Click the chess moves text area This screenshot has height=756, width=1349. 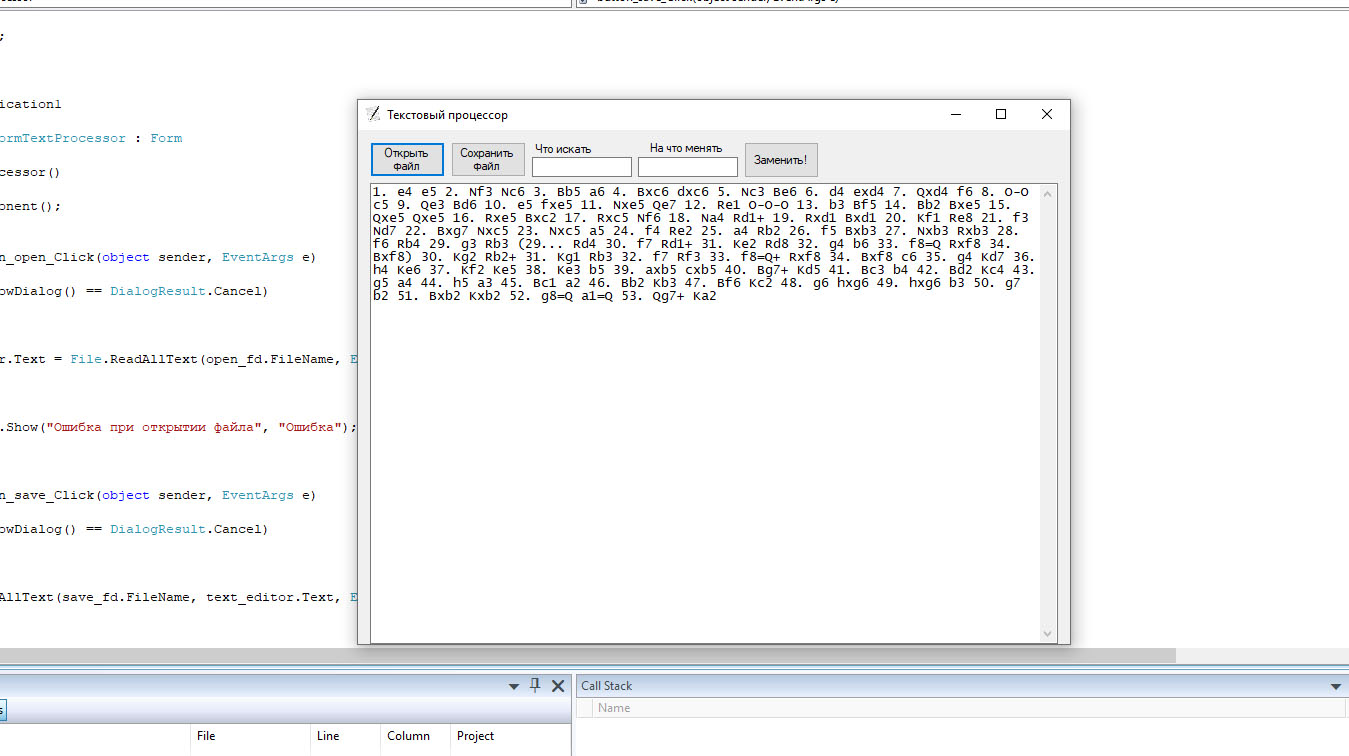[x=706, y=413]
